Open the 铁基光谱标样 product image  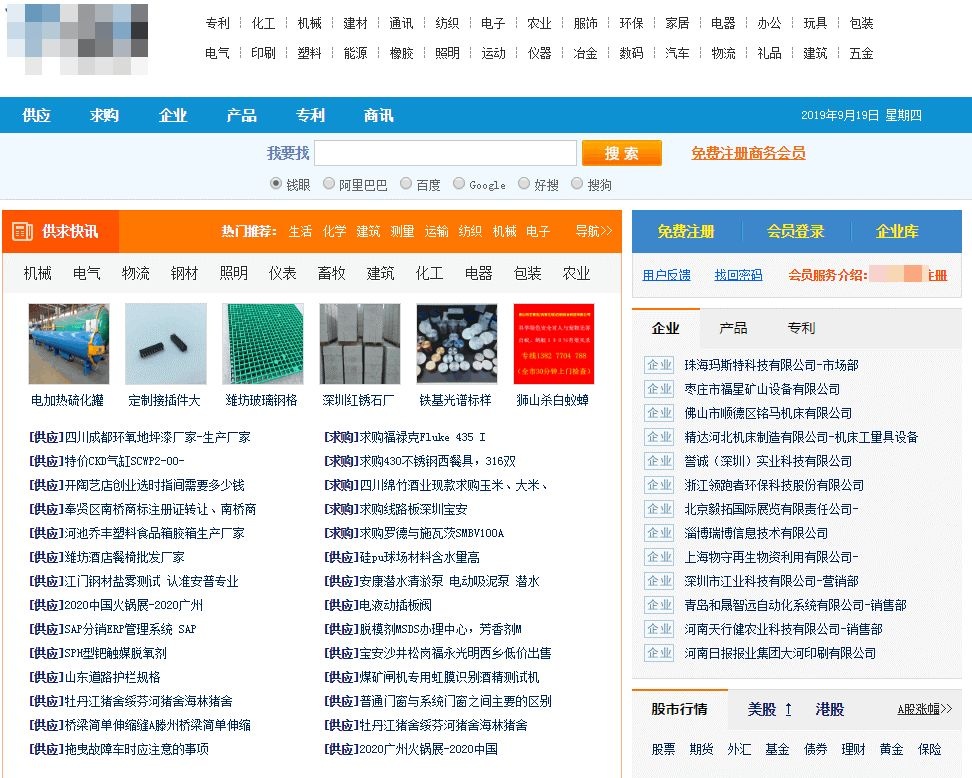tap(456, 344)
